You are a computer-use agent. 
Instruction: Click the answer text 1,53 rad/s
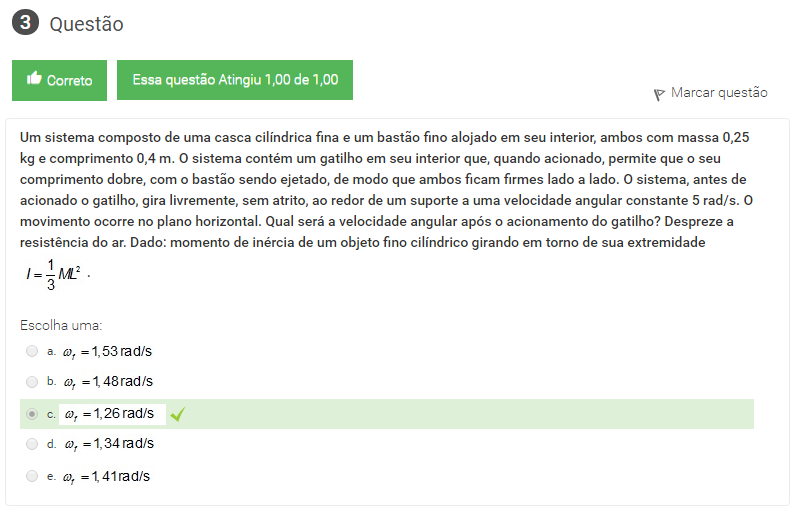108,351
